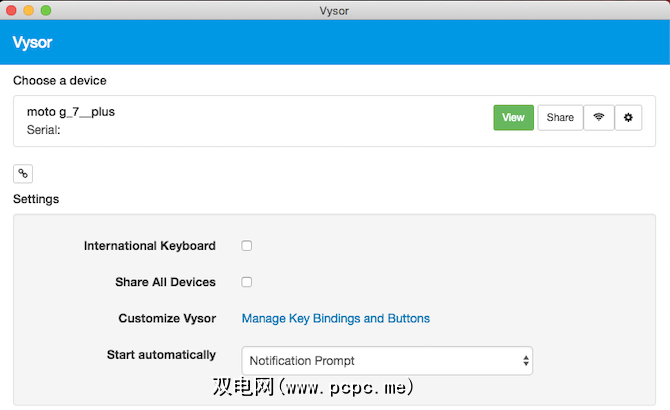Image resolution: width=670 pixels, height=410 pixels.
Task: Toggle the Share All Devices checkbox
Action: (x=247, y=282)
